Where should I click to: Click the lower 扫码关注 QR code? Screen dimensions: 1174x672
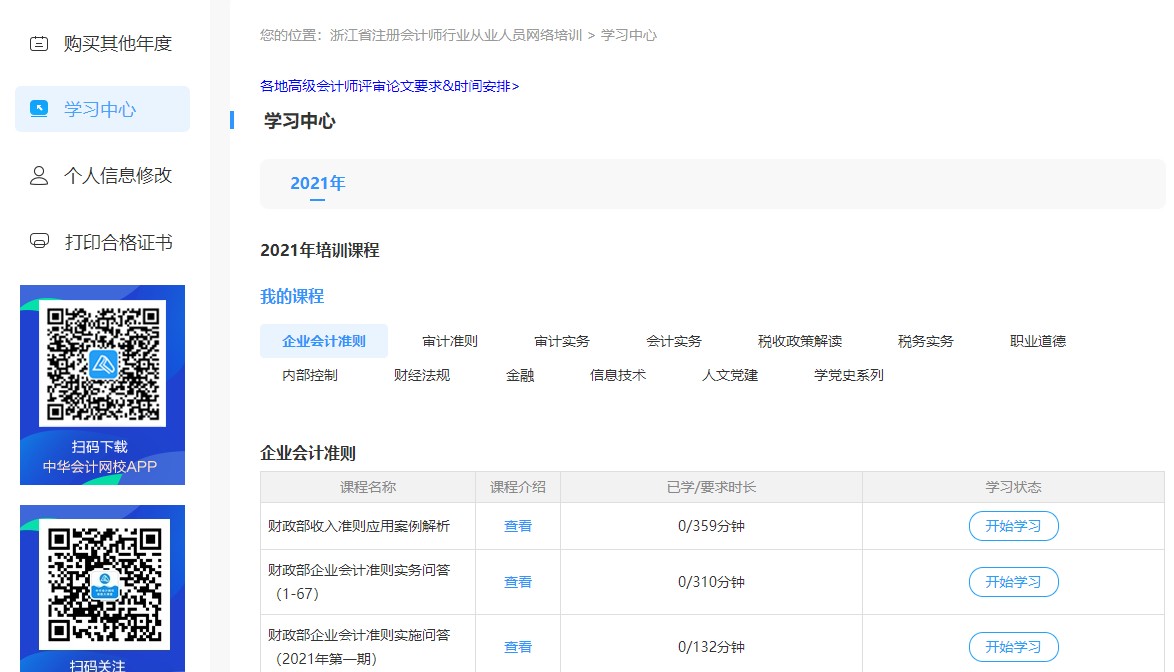click(x=102, y=580)
